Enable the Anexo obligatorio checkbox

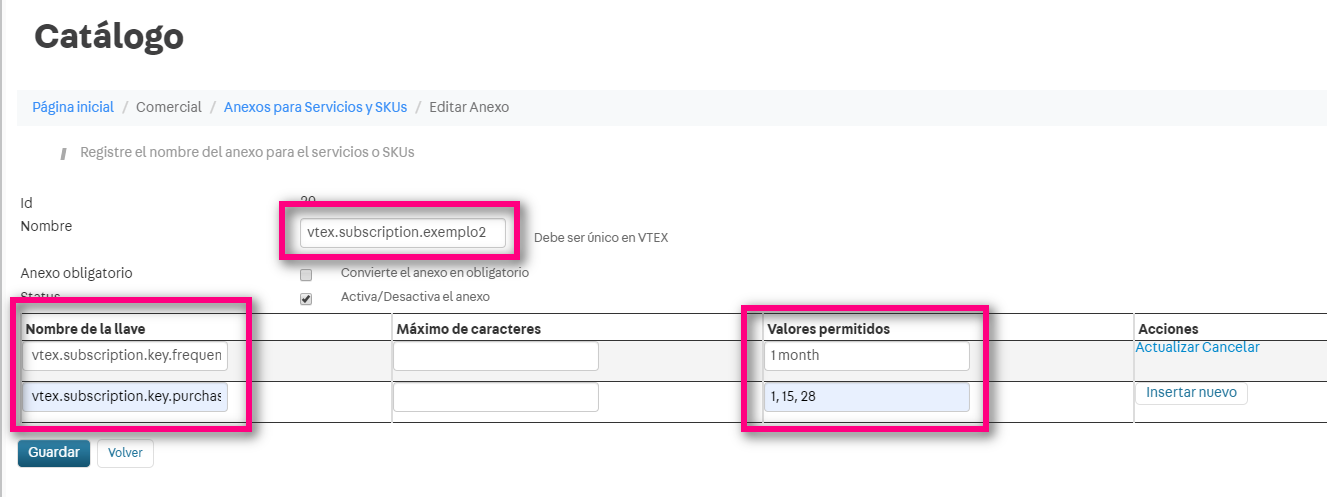(306, 275)
